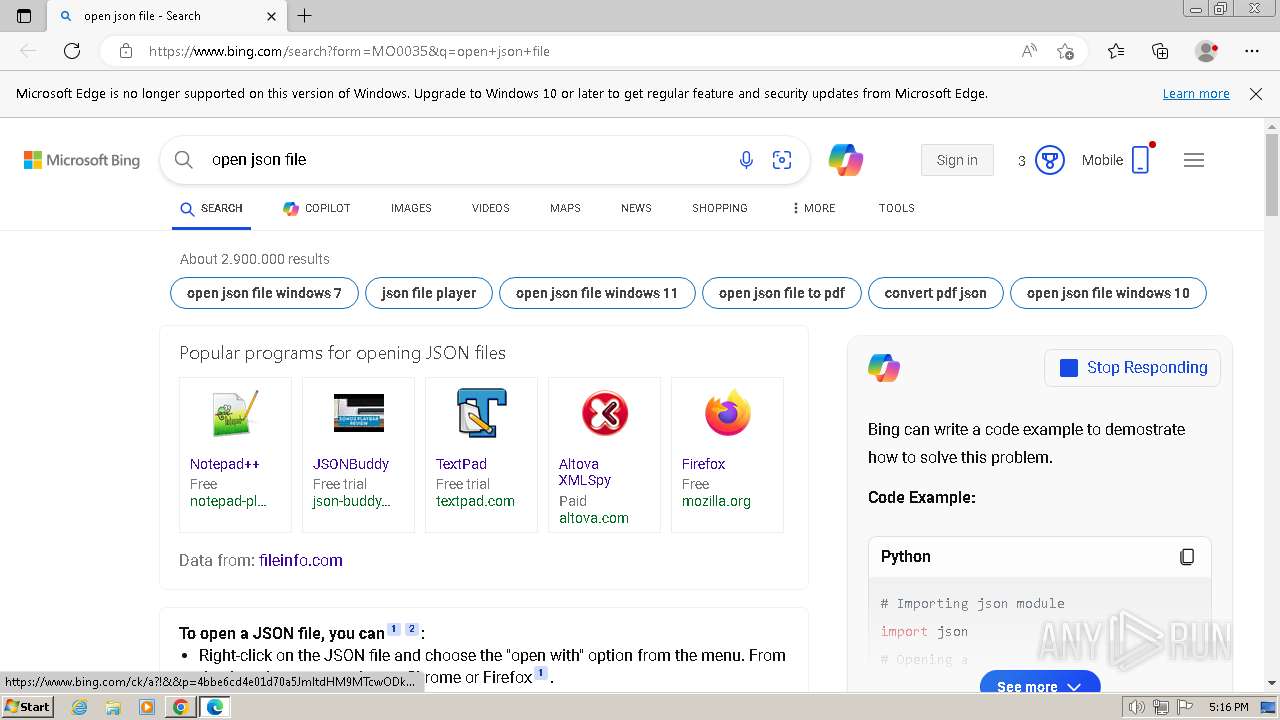
Task: Click the Notepad++ program icon
Action: pos(235,414)
